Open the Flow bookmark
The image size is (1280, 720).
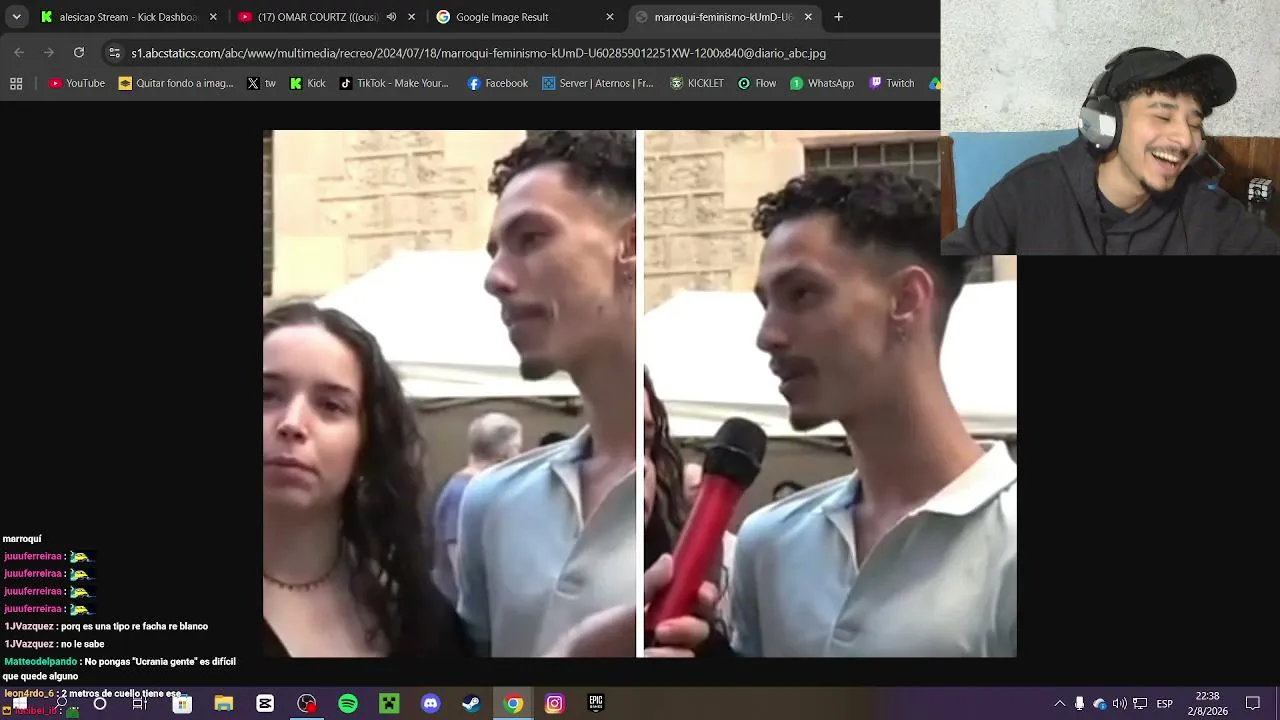757,84
